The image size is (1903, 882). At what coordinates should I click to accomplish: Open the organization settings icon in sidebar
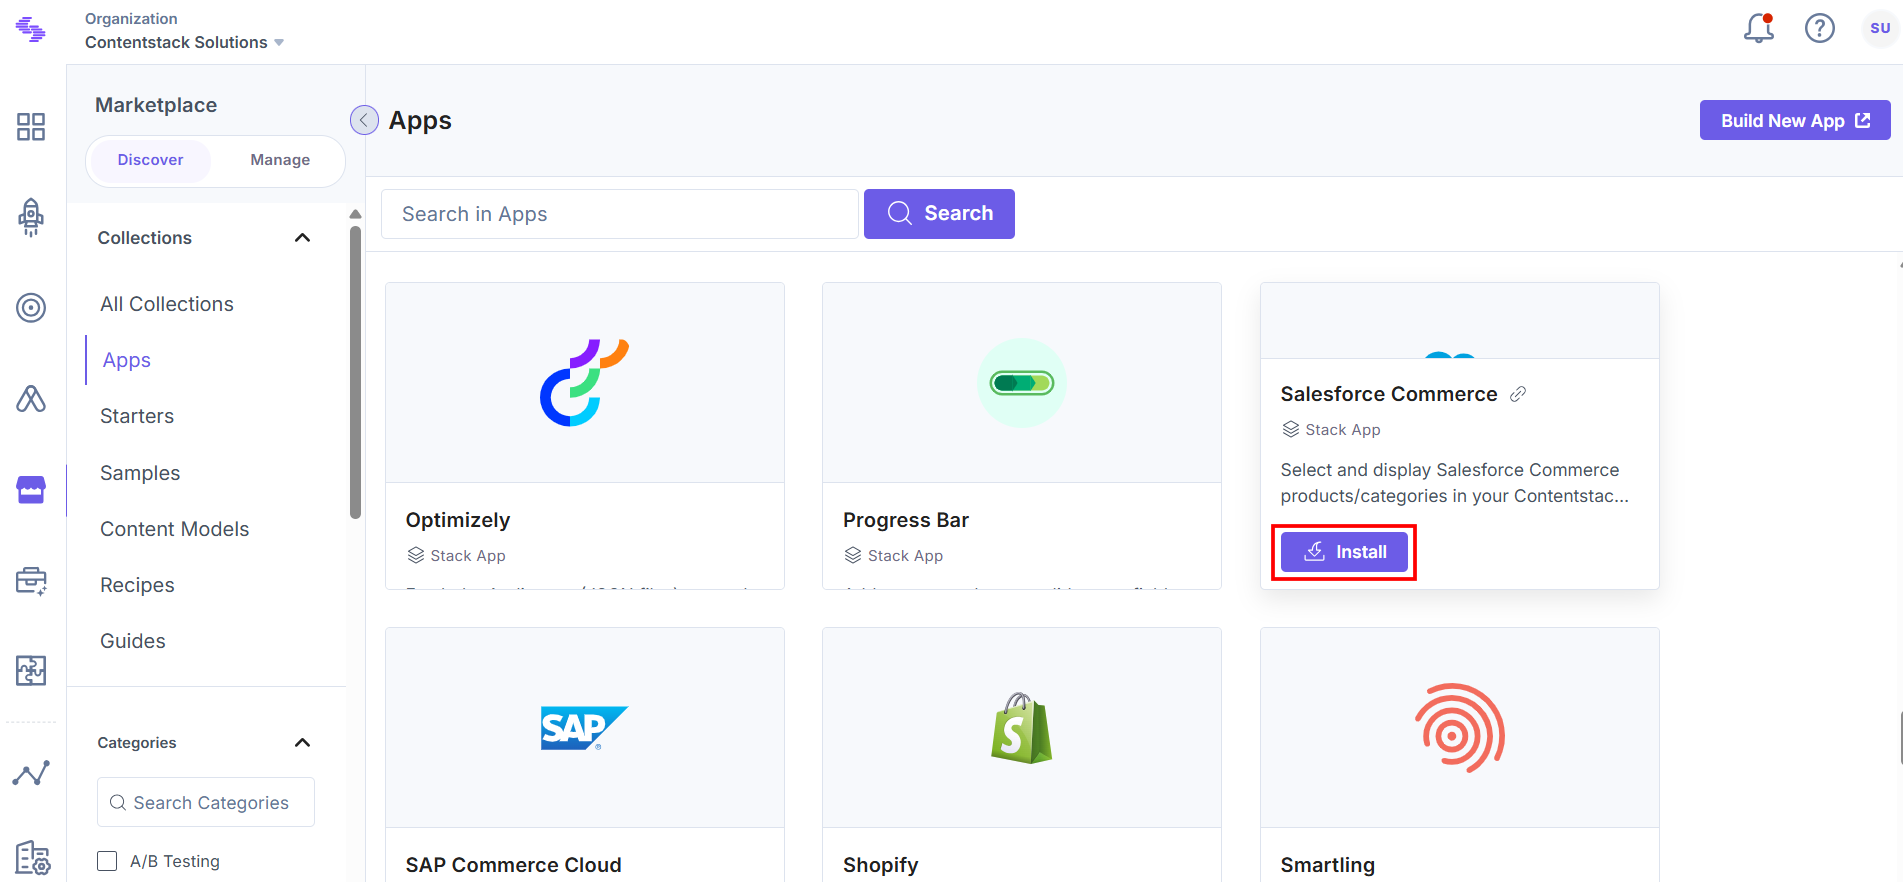32,857
